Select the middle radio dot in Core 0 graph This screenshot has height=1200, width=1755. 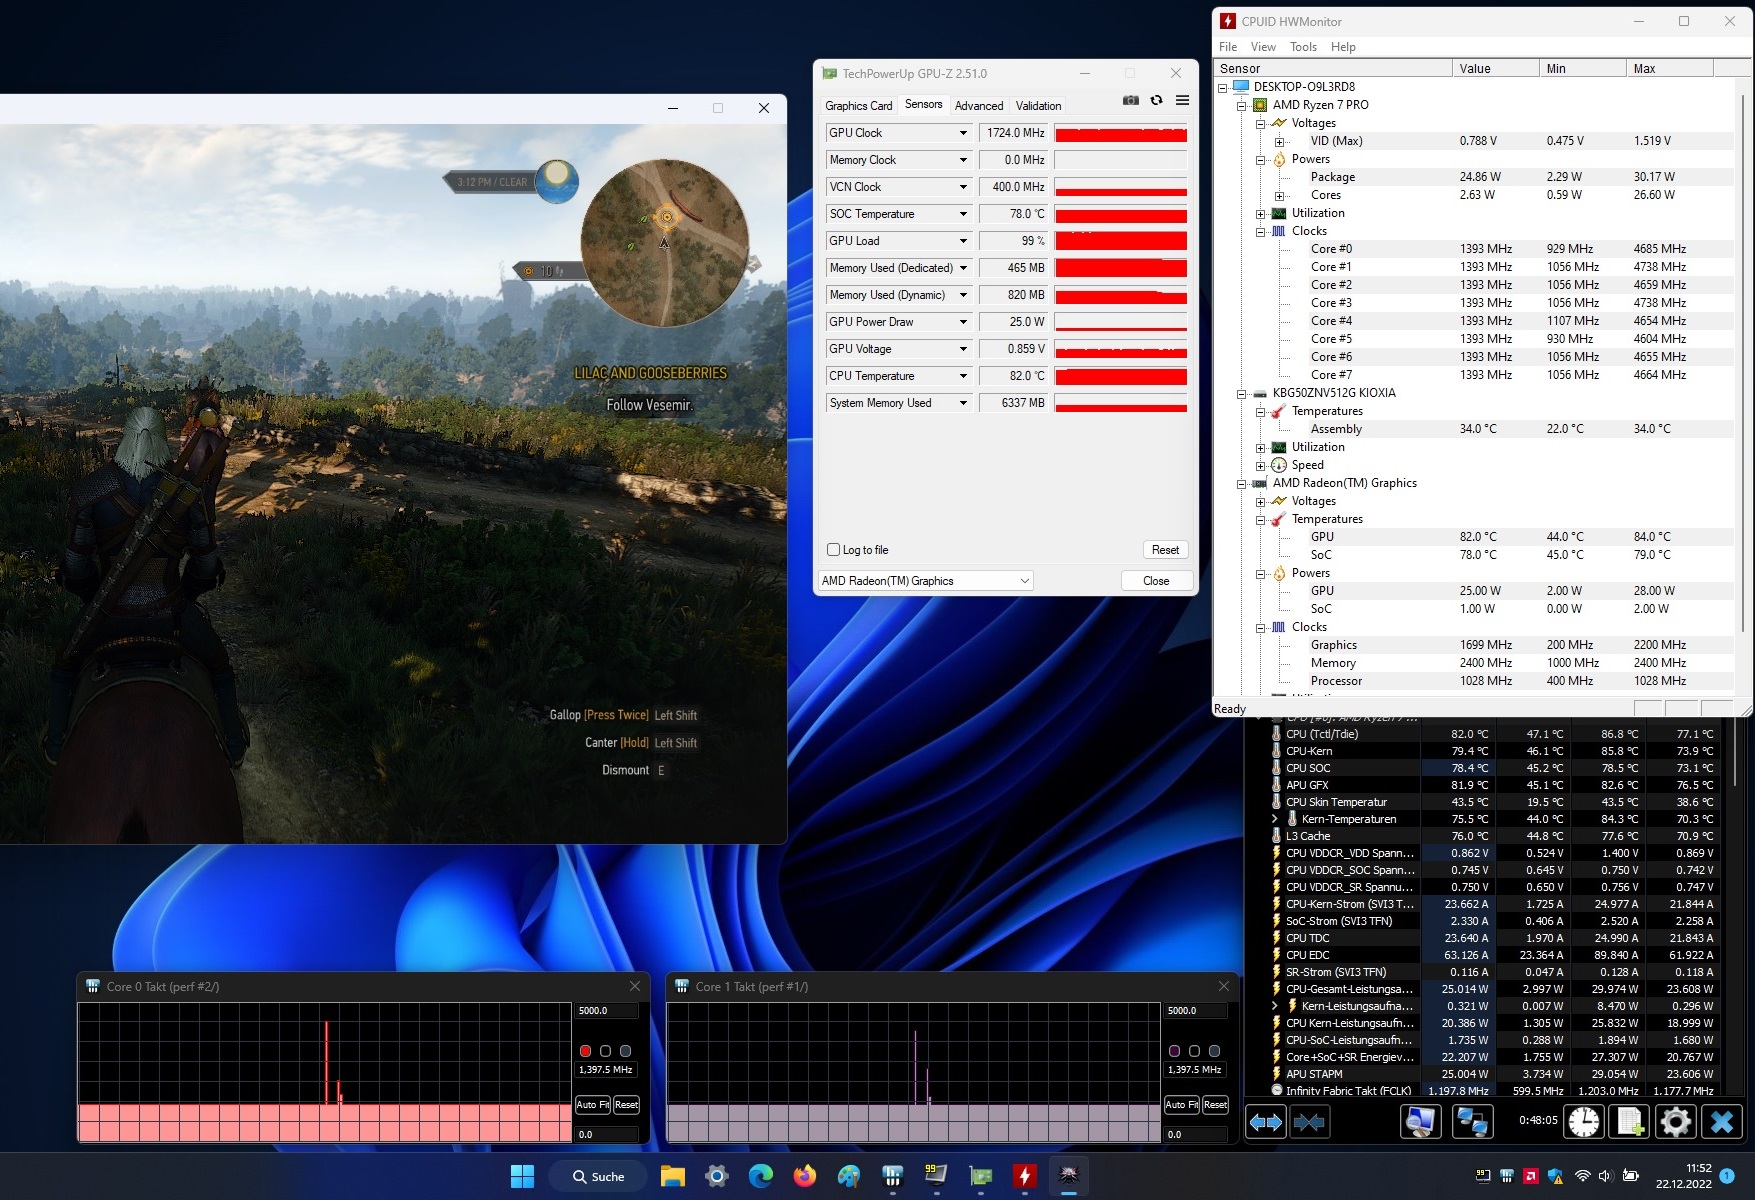click(605, 1051)
